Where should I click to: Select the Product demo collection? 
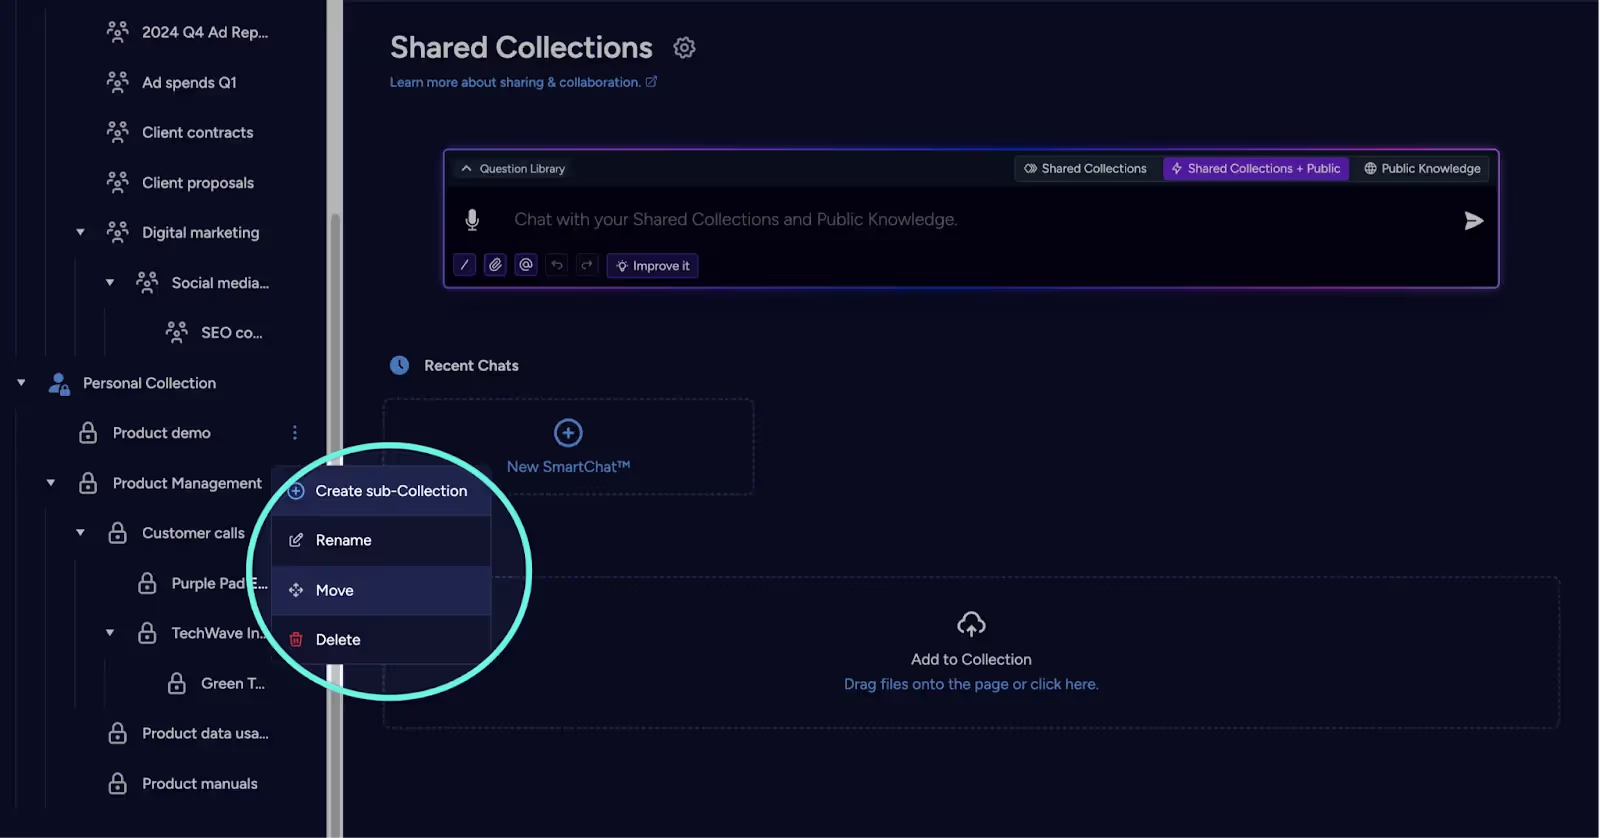161,433
